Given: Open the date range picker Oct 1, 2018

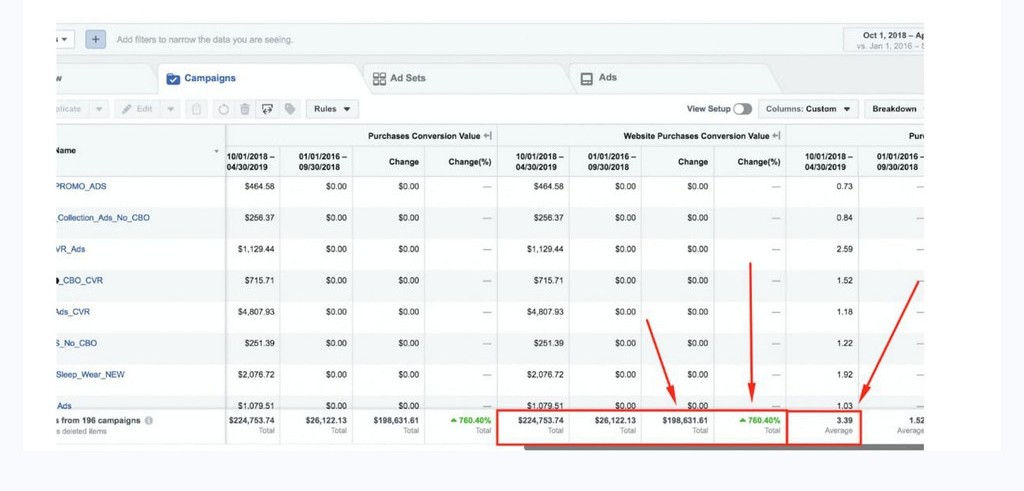Looking at the screenshot, I should [884, 40].
